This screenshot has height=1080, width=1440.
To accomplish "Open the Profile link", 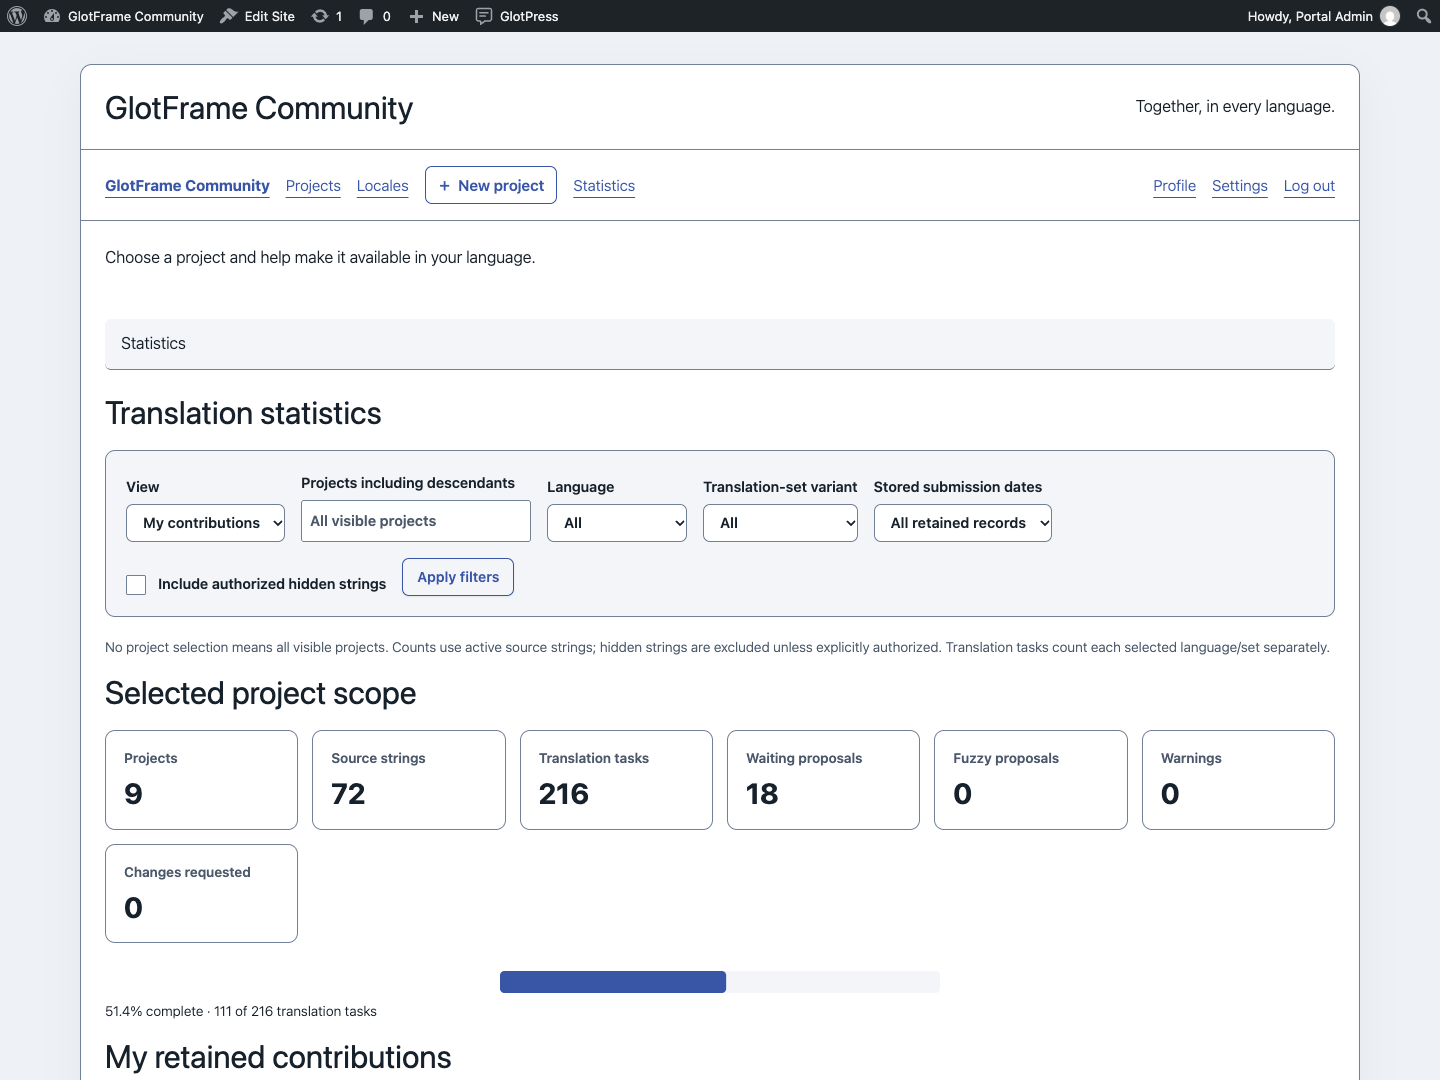I will coord(1174,186).
